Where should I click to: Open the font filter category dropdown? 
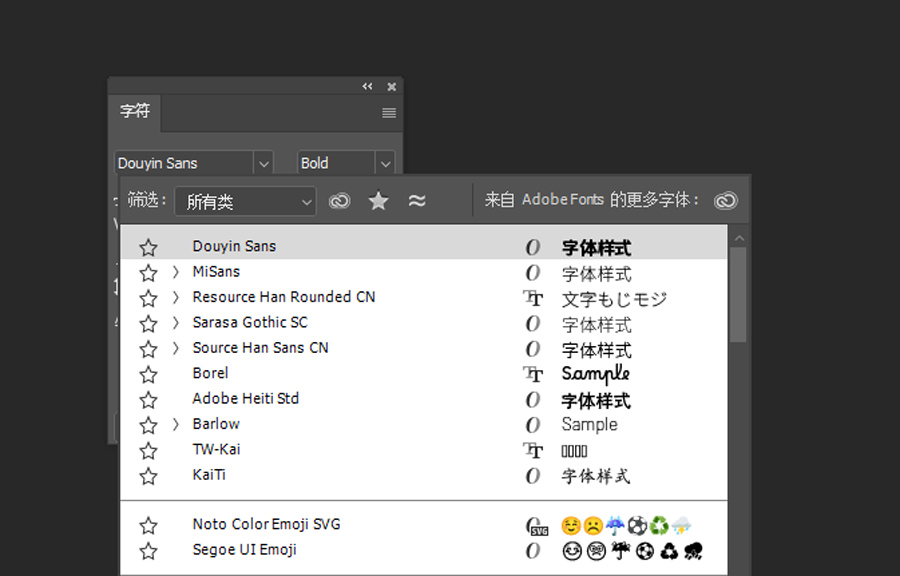click(x=245, y=201)
